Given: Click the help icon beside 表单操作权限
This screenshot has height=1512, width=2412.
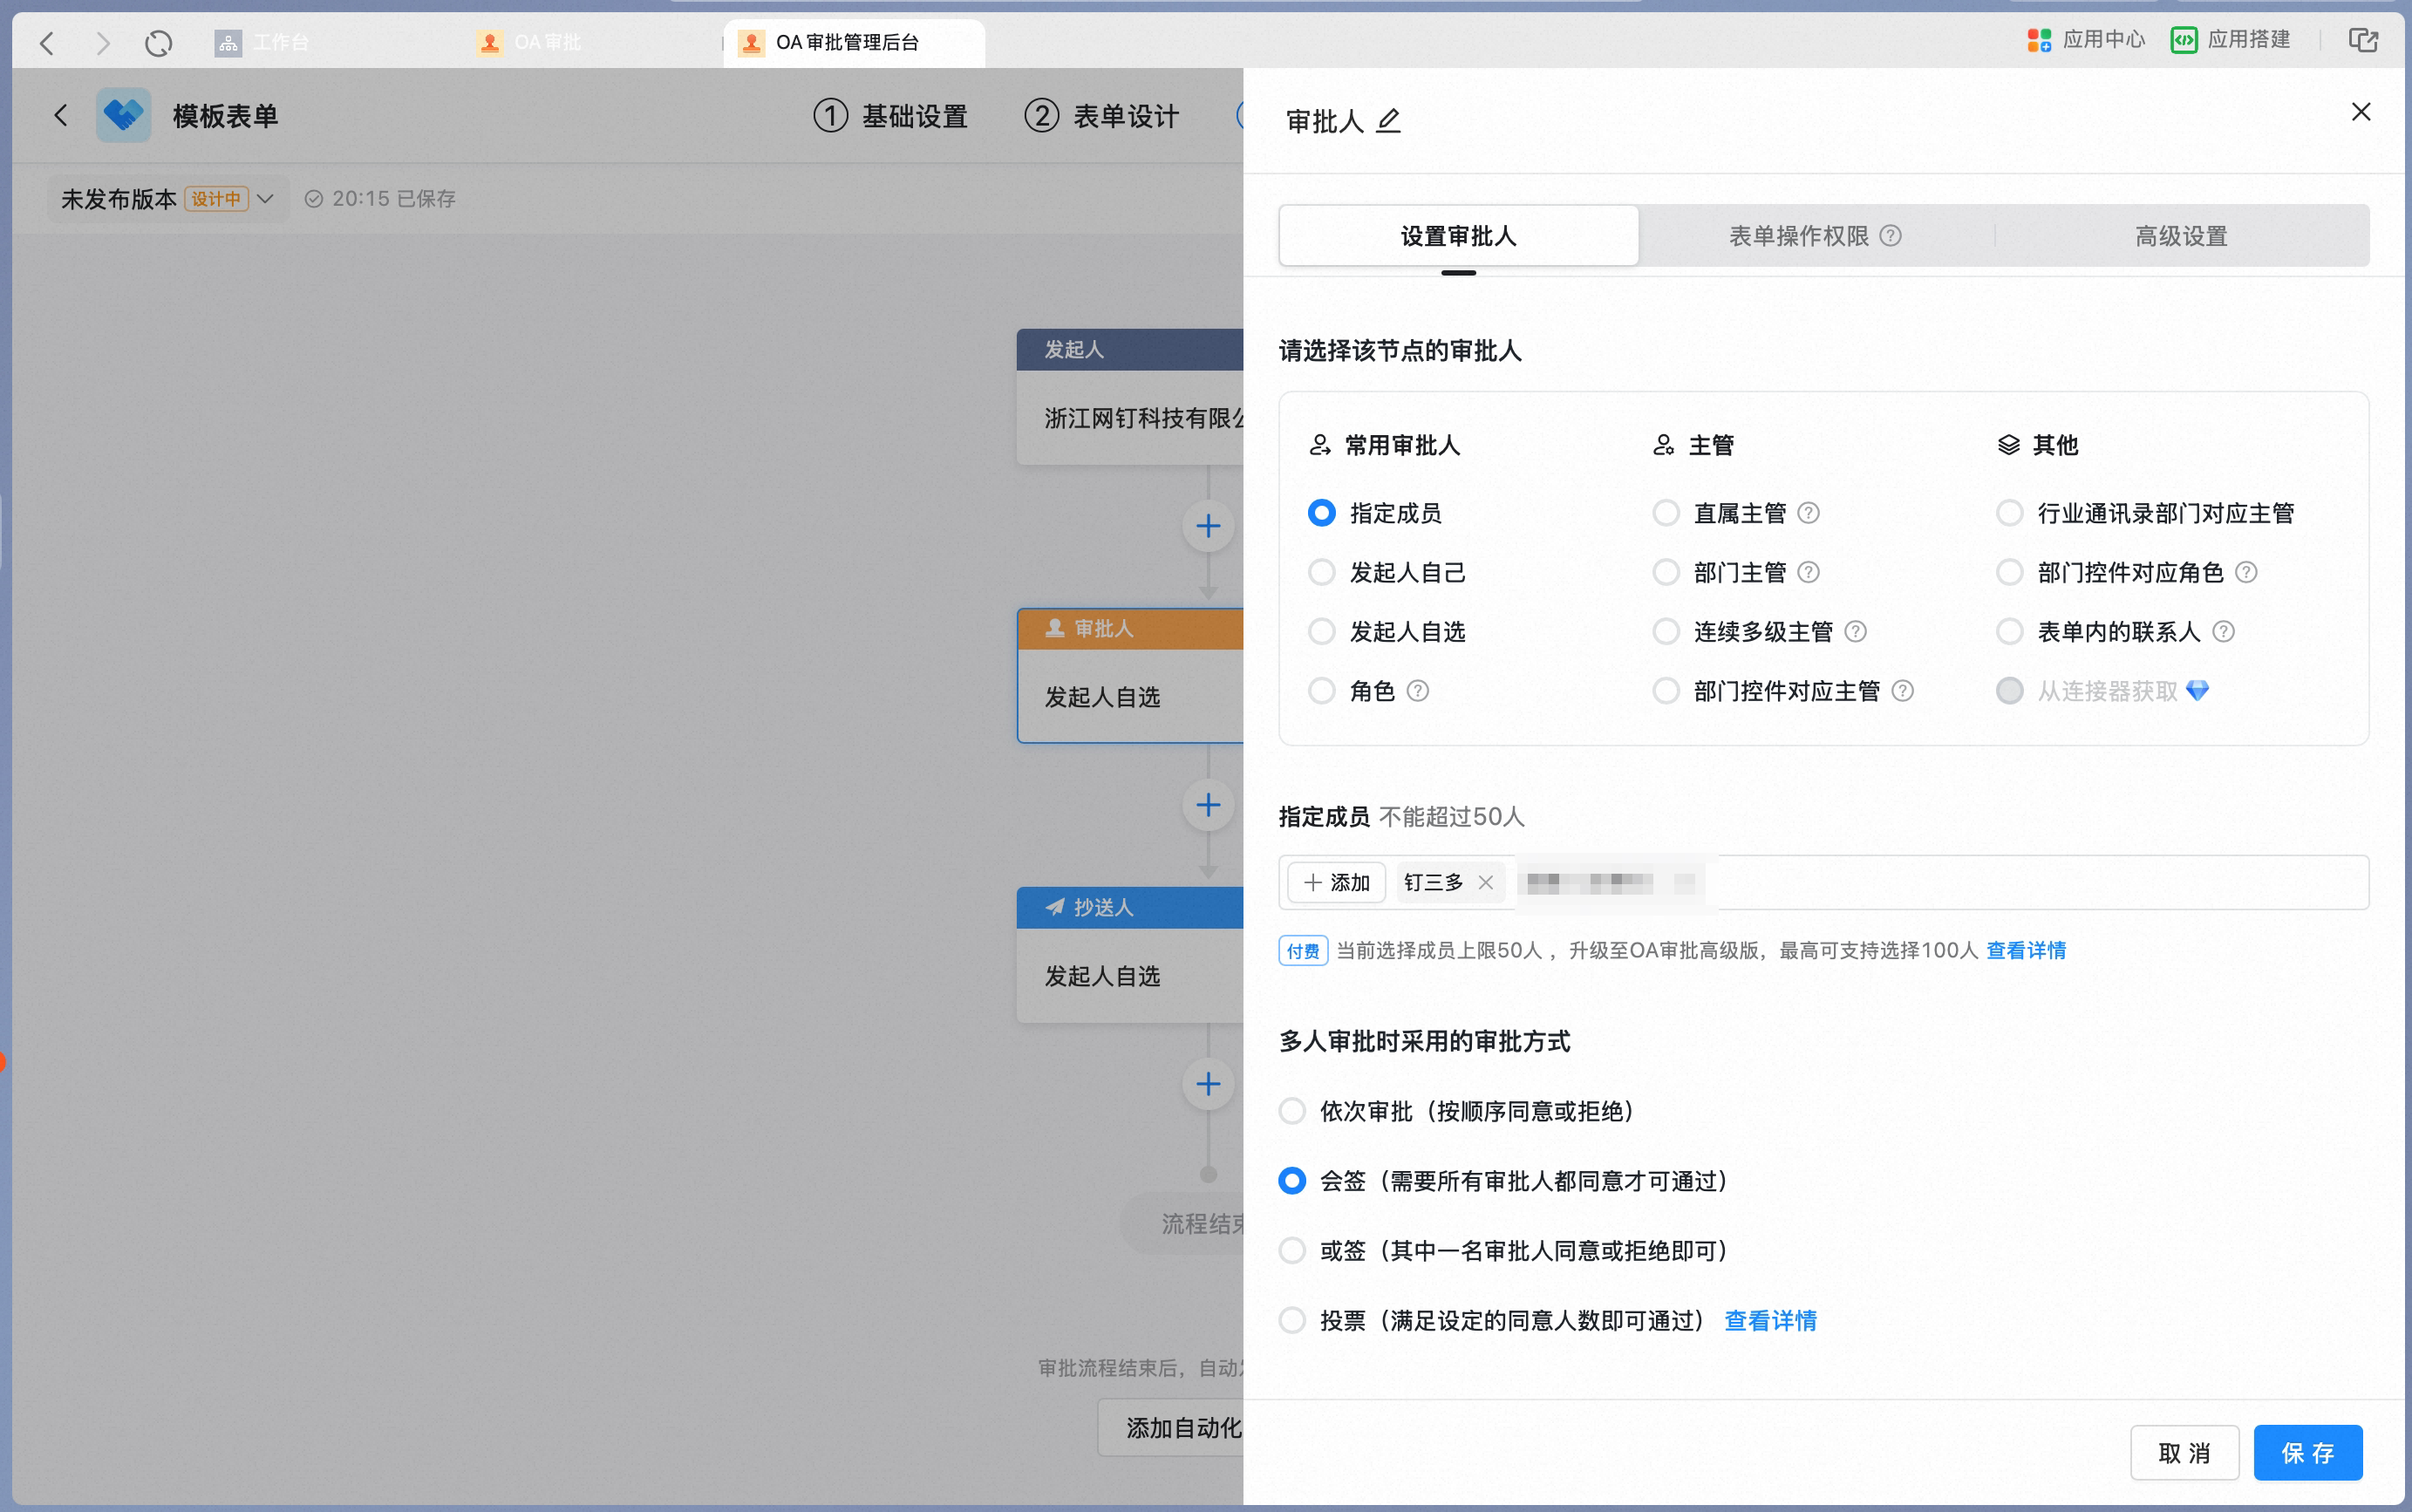Looking at the screenshot, I should click(x=1890, y=236).
